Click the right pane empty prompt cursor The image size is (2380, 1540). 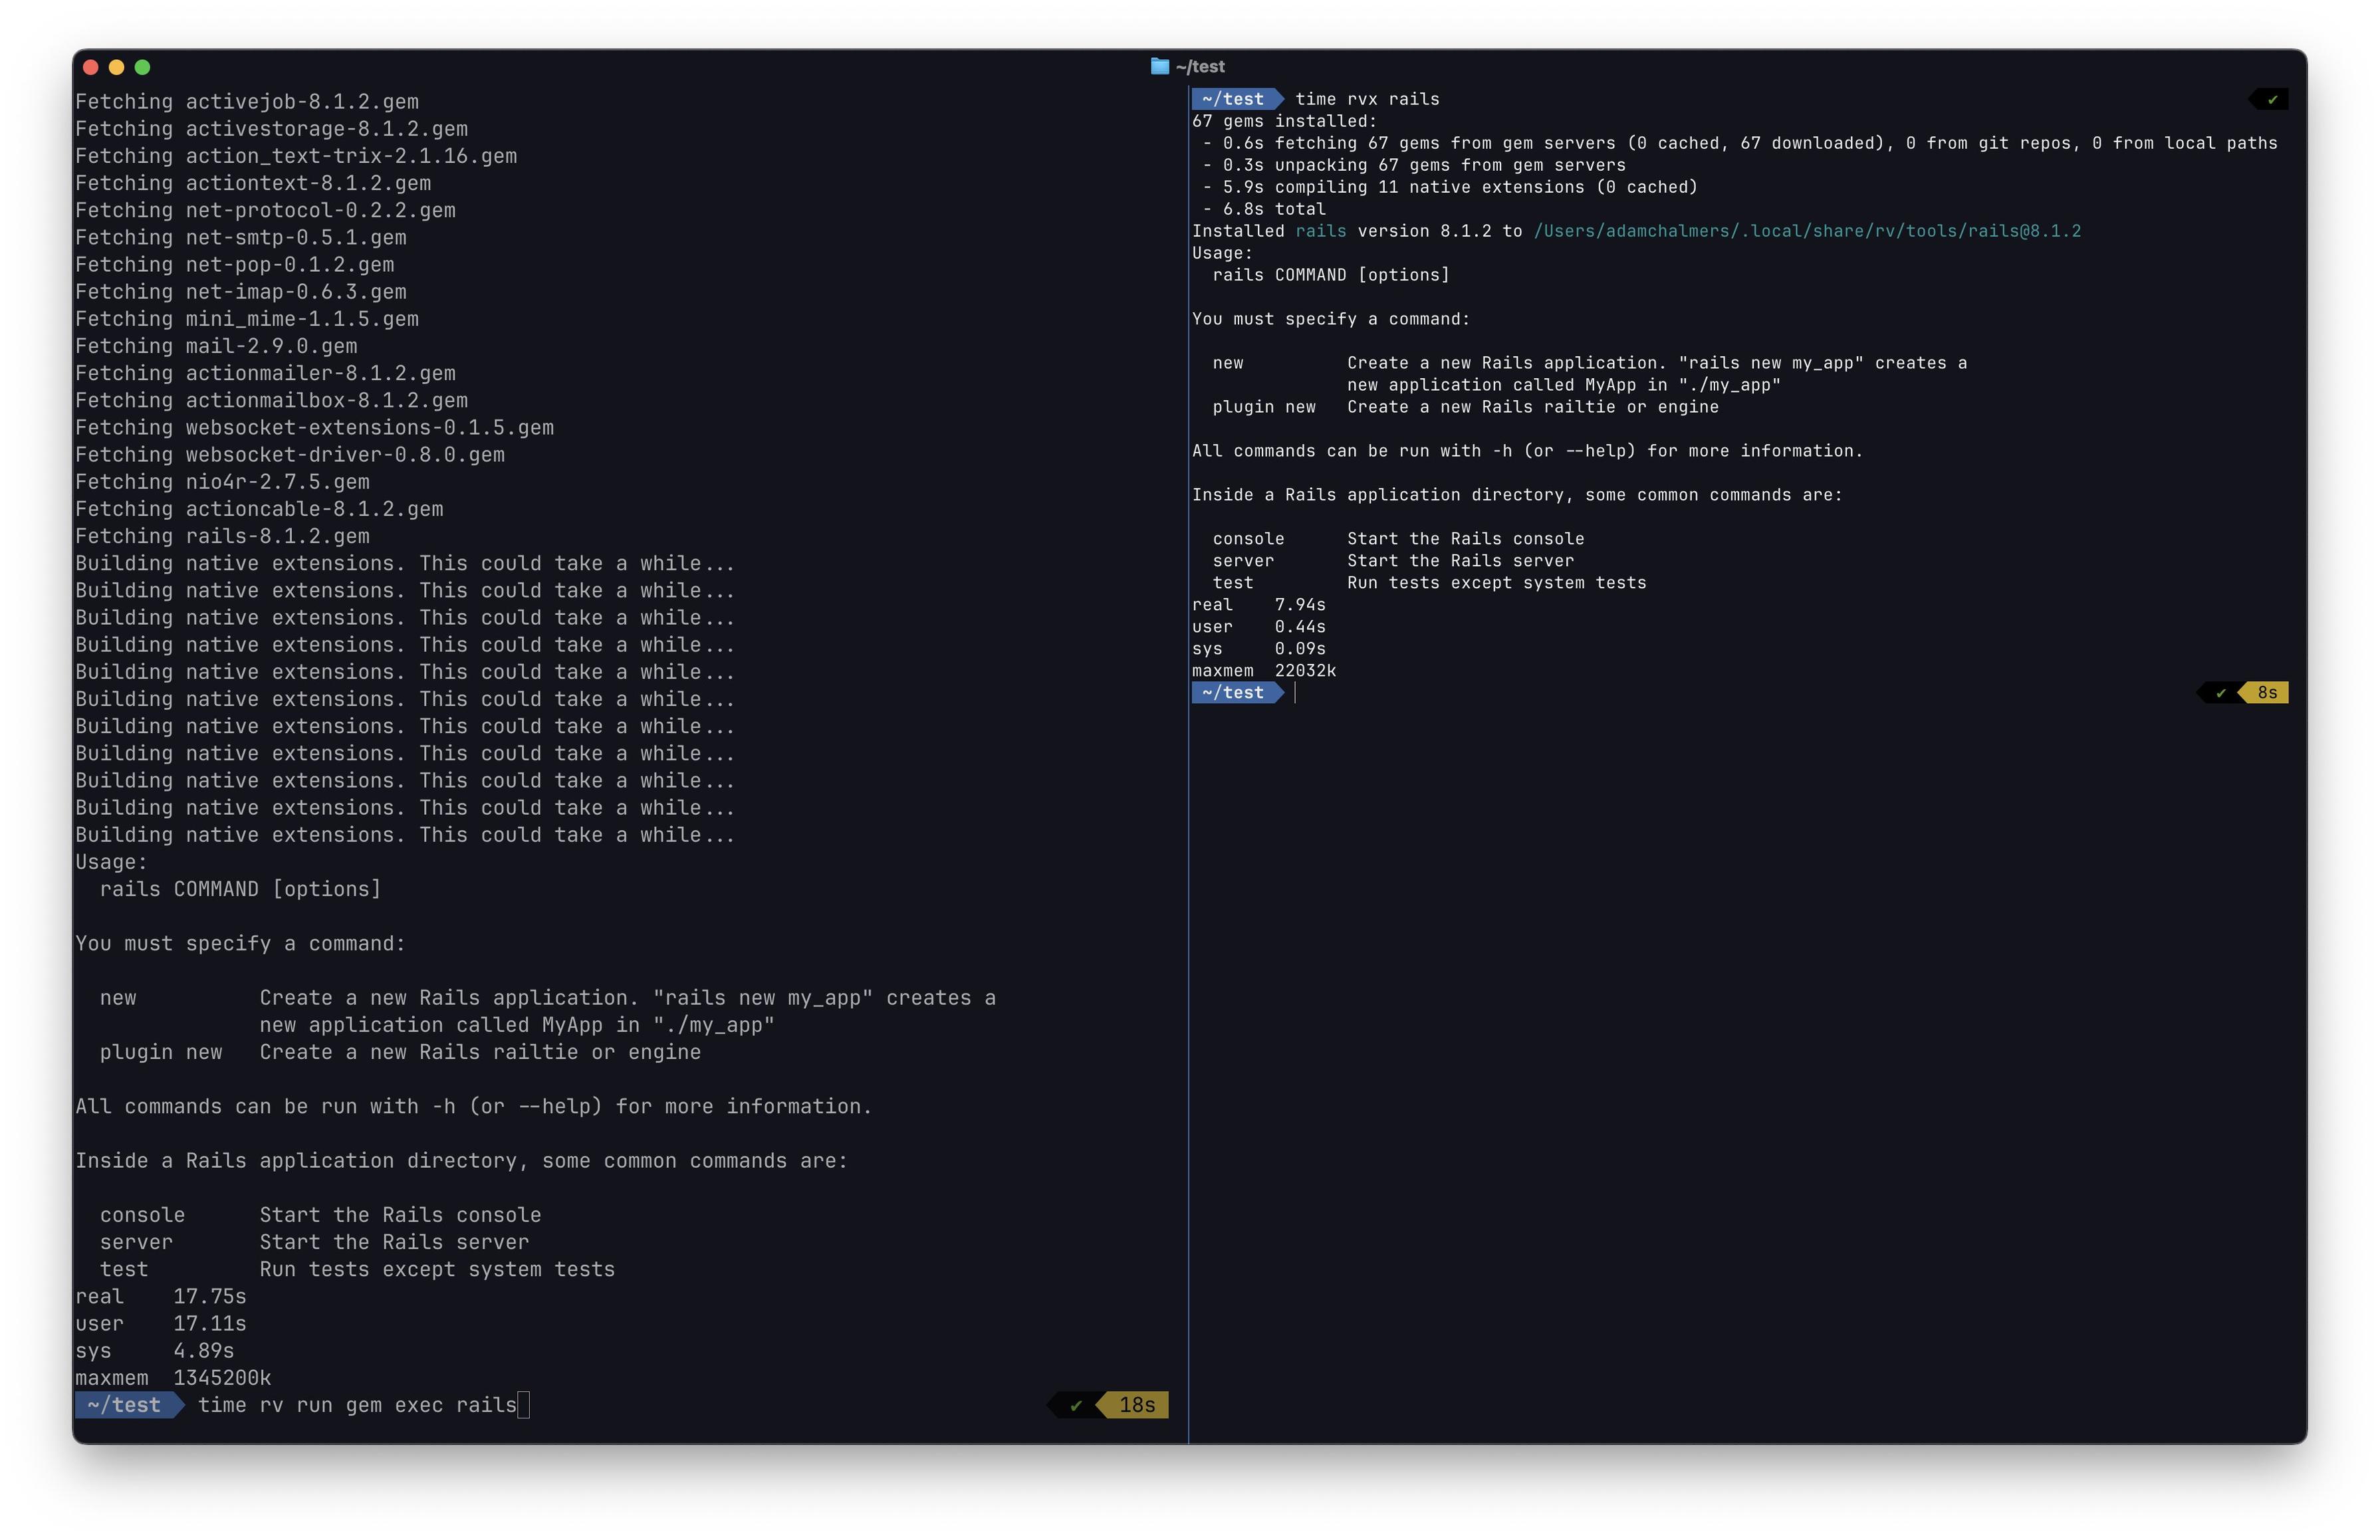pyautogui.click(x=1296, y=693)
